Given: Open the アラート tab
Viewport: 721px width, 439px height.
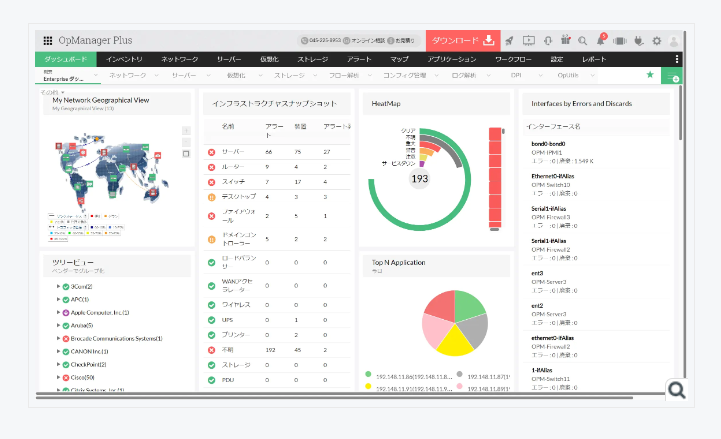Looking at the screenshot, I should [359, 59].
